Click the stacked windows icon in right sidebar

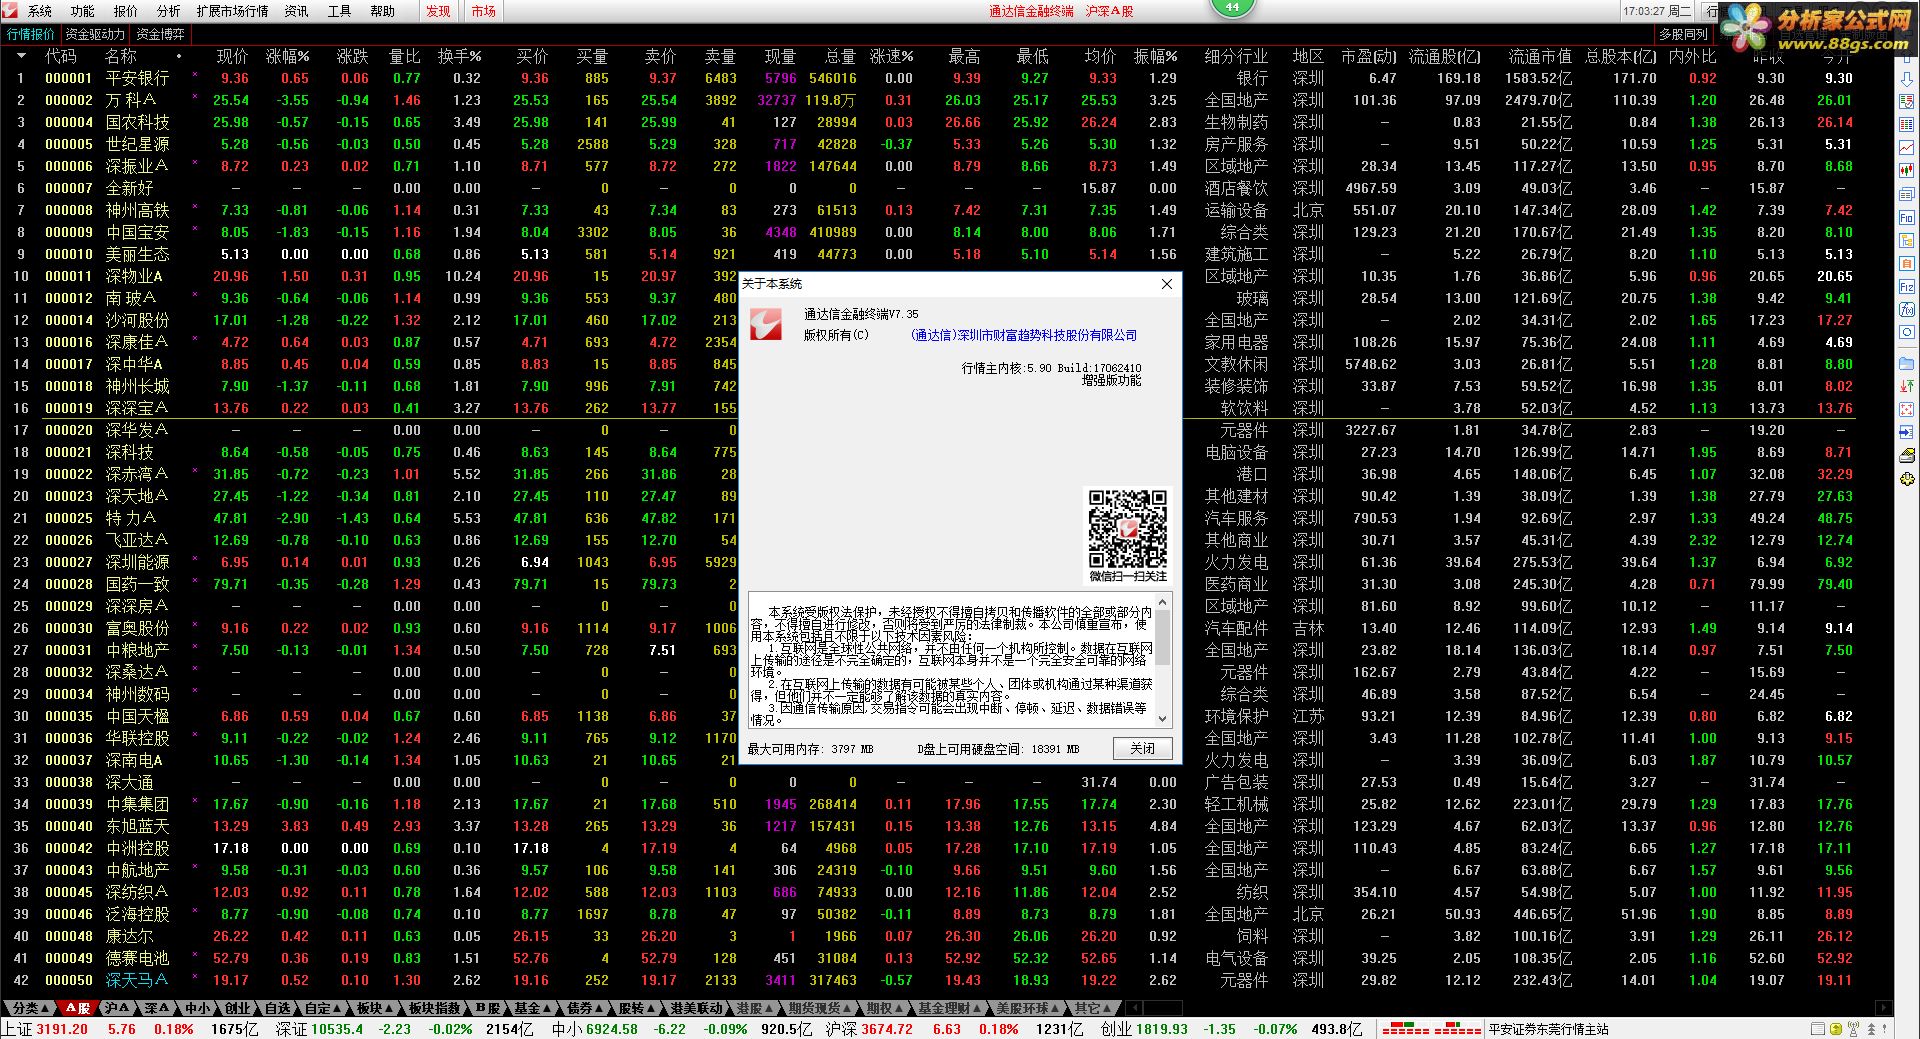(1907, 194)
